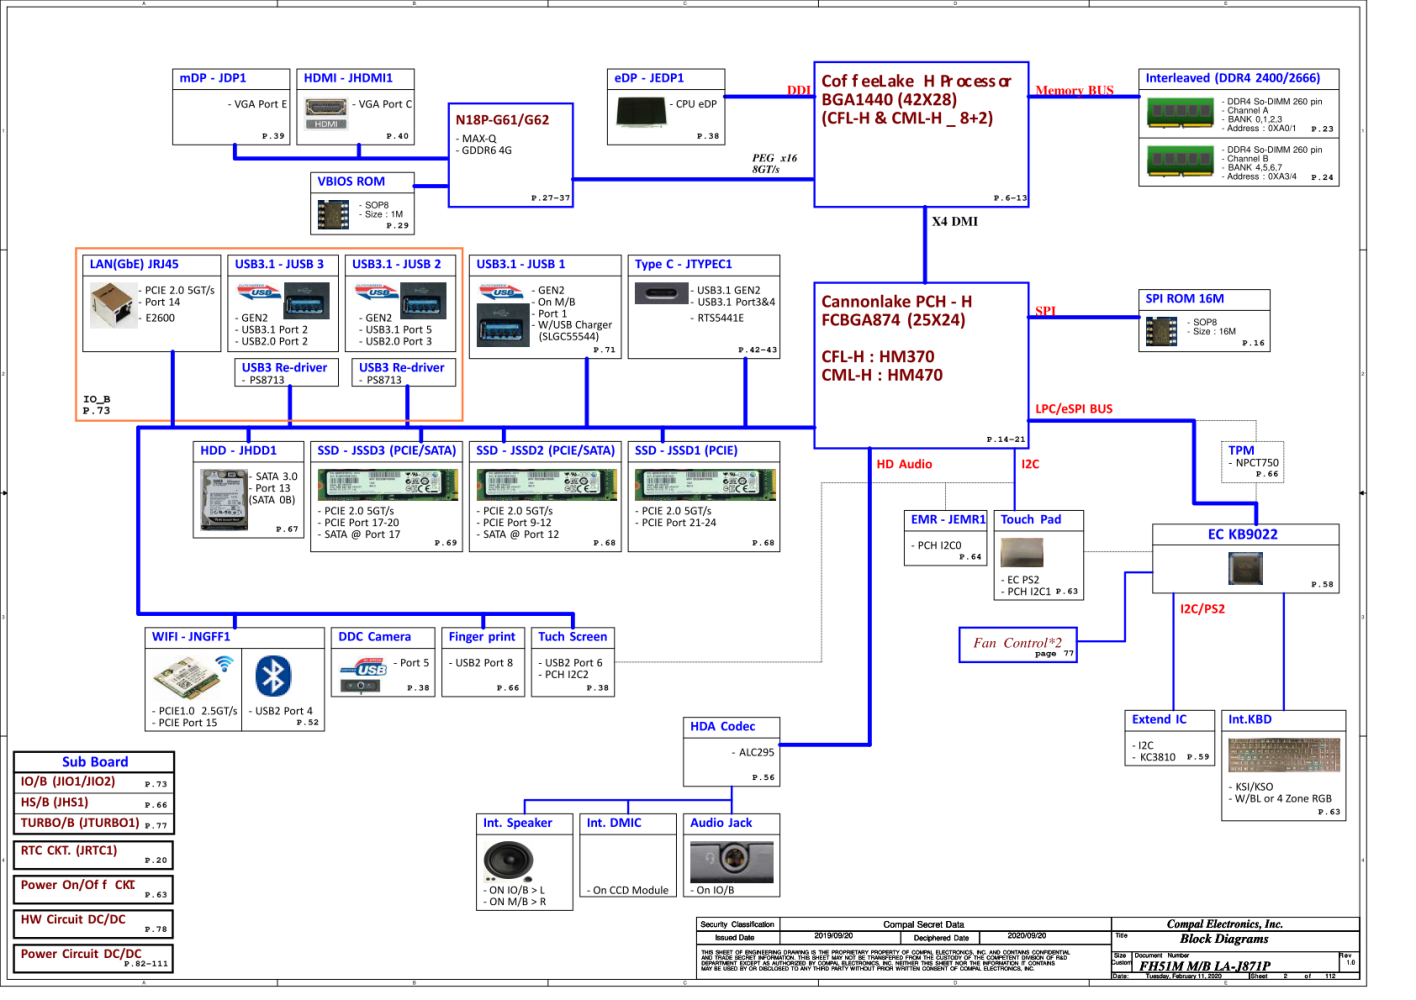Click the "Finger print" header

coord(482,636)
